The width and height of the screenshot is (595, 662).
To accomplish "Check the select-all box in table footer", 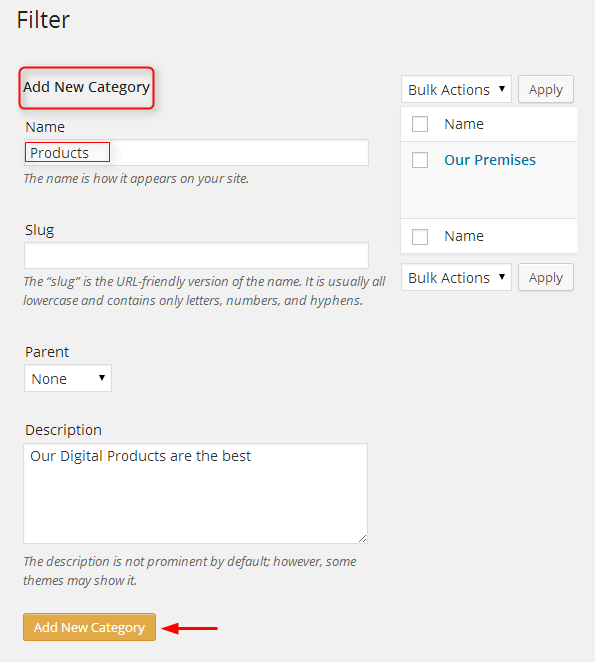I will 420,236.
